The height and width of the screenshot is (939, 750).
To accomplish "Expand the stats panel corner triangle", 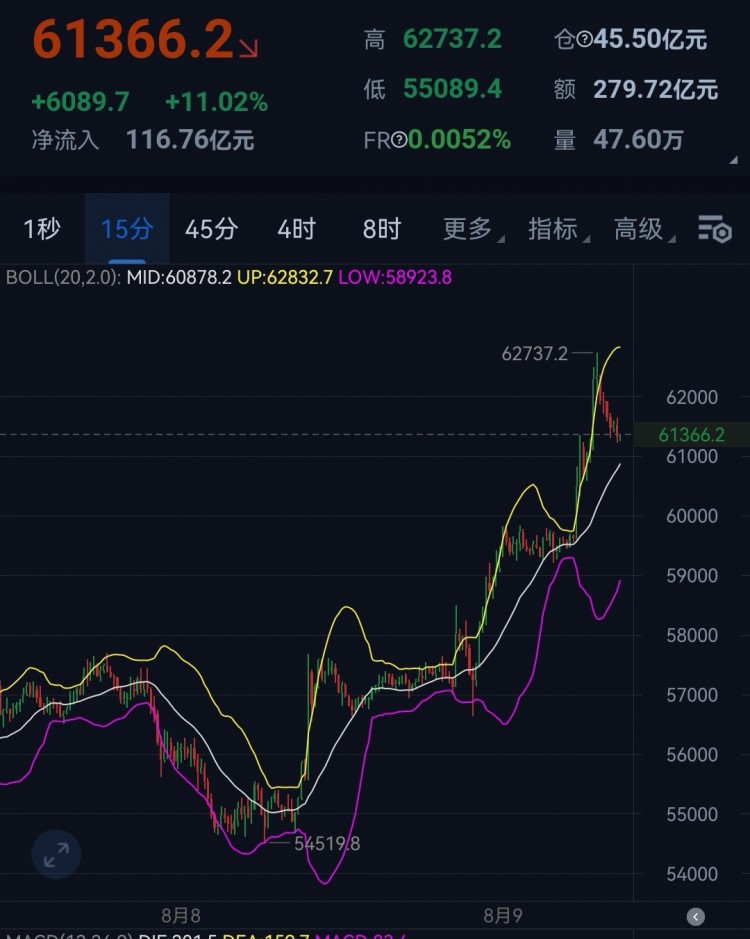I will coord(733,160).
